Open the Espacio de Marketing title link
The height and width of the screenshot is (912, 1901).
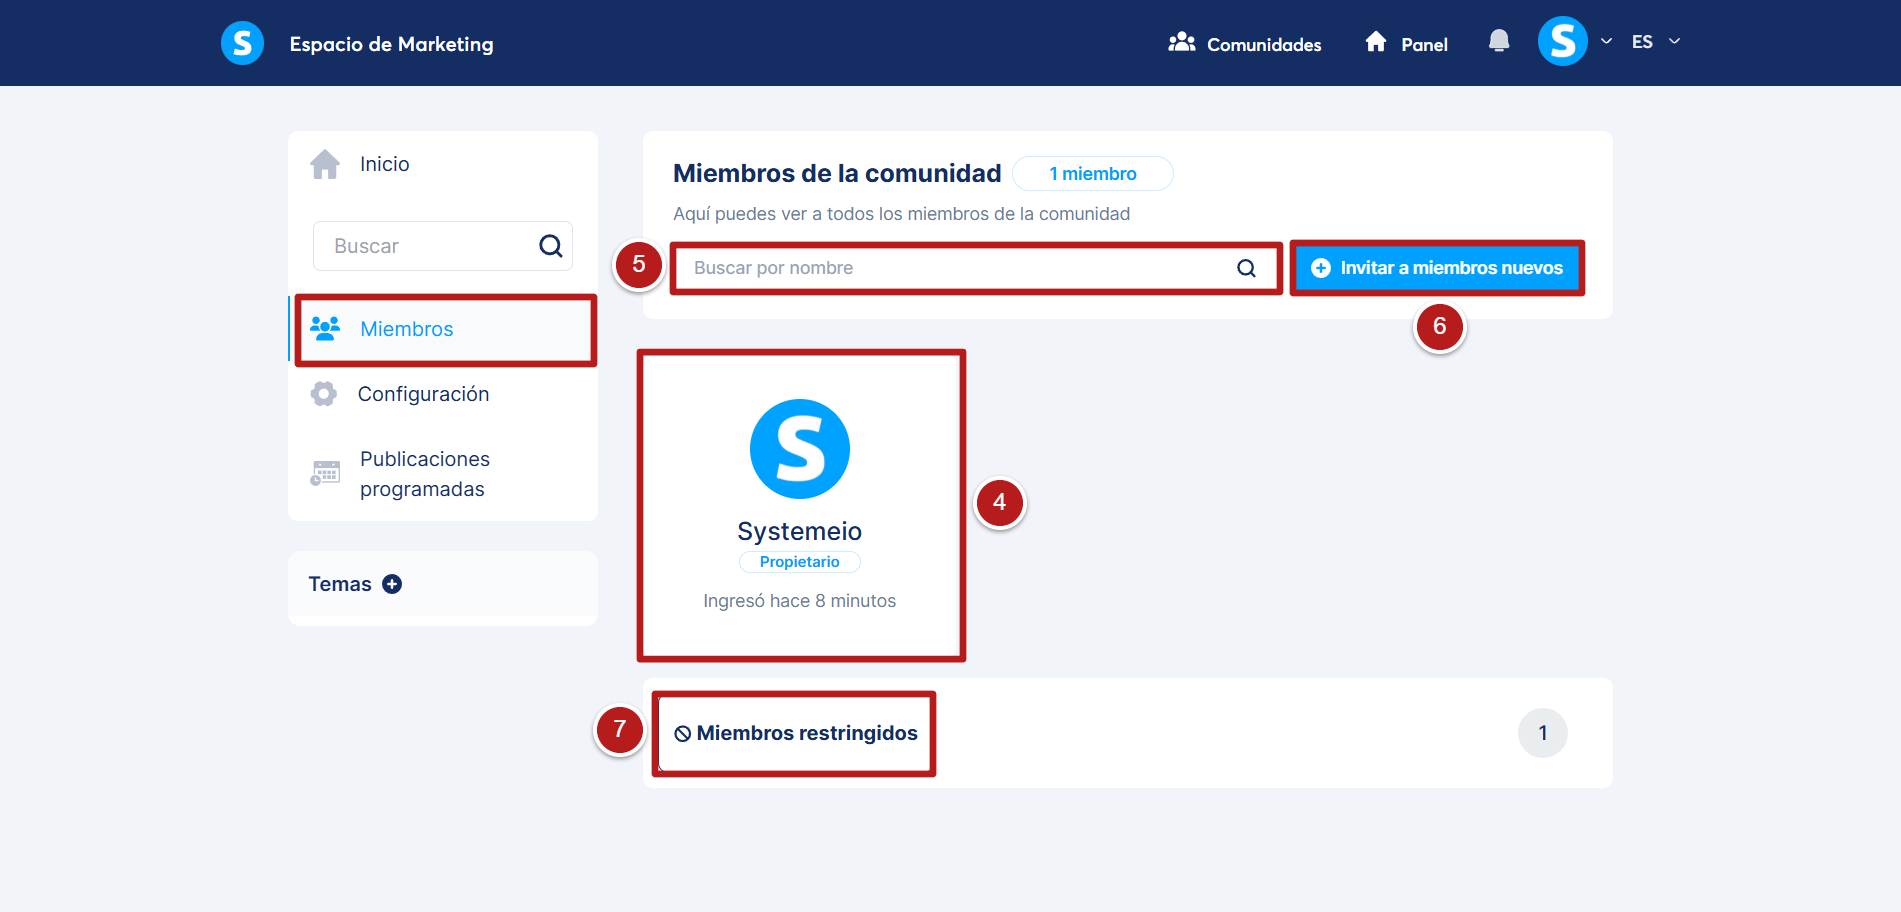[x=391, y=44]
